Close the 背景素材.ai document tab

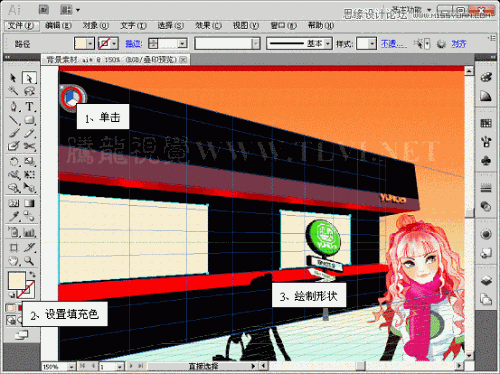(x=183, y=60)
